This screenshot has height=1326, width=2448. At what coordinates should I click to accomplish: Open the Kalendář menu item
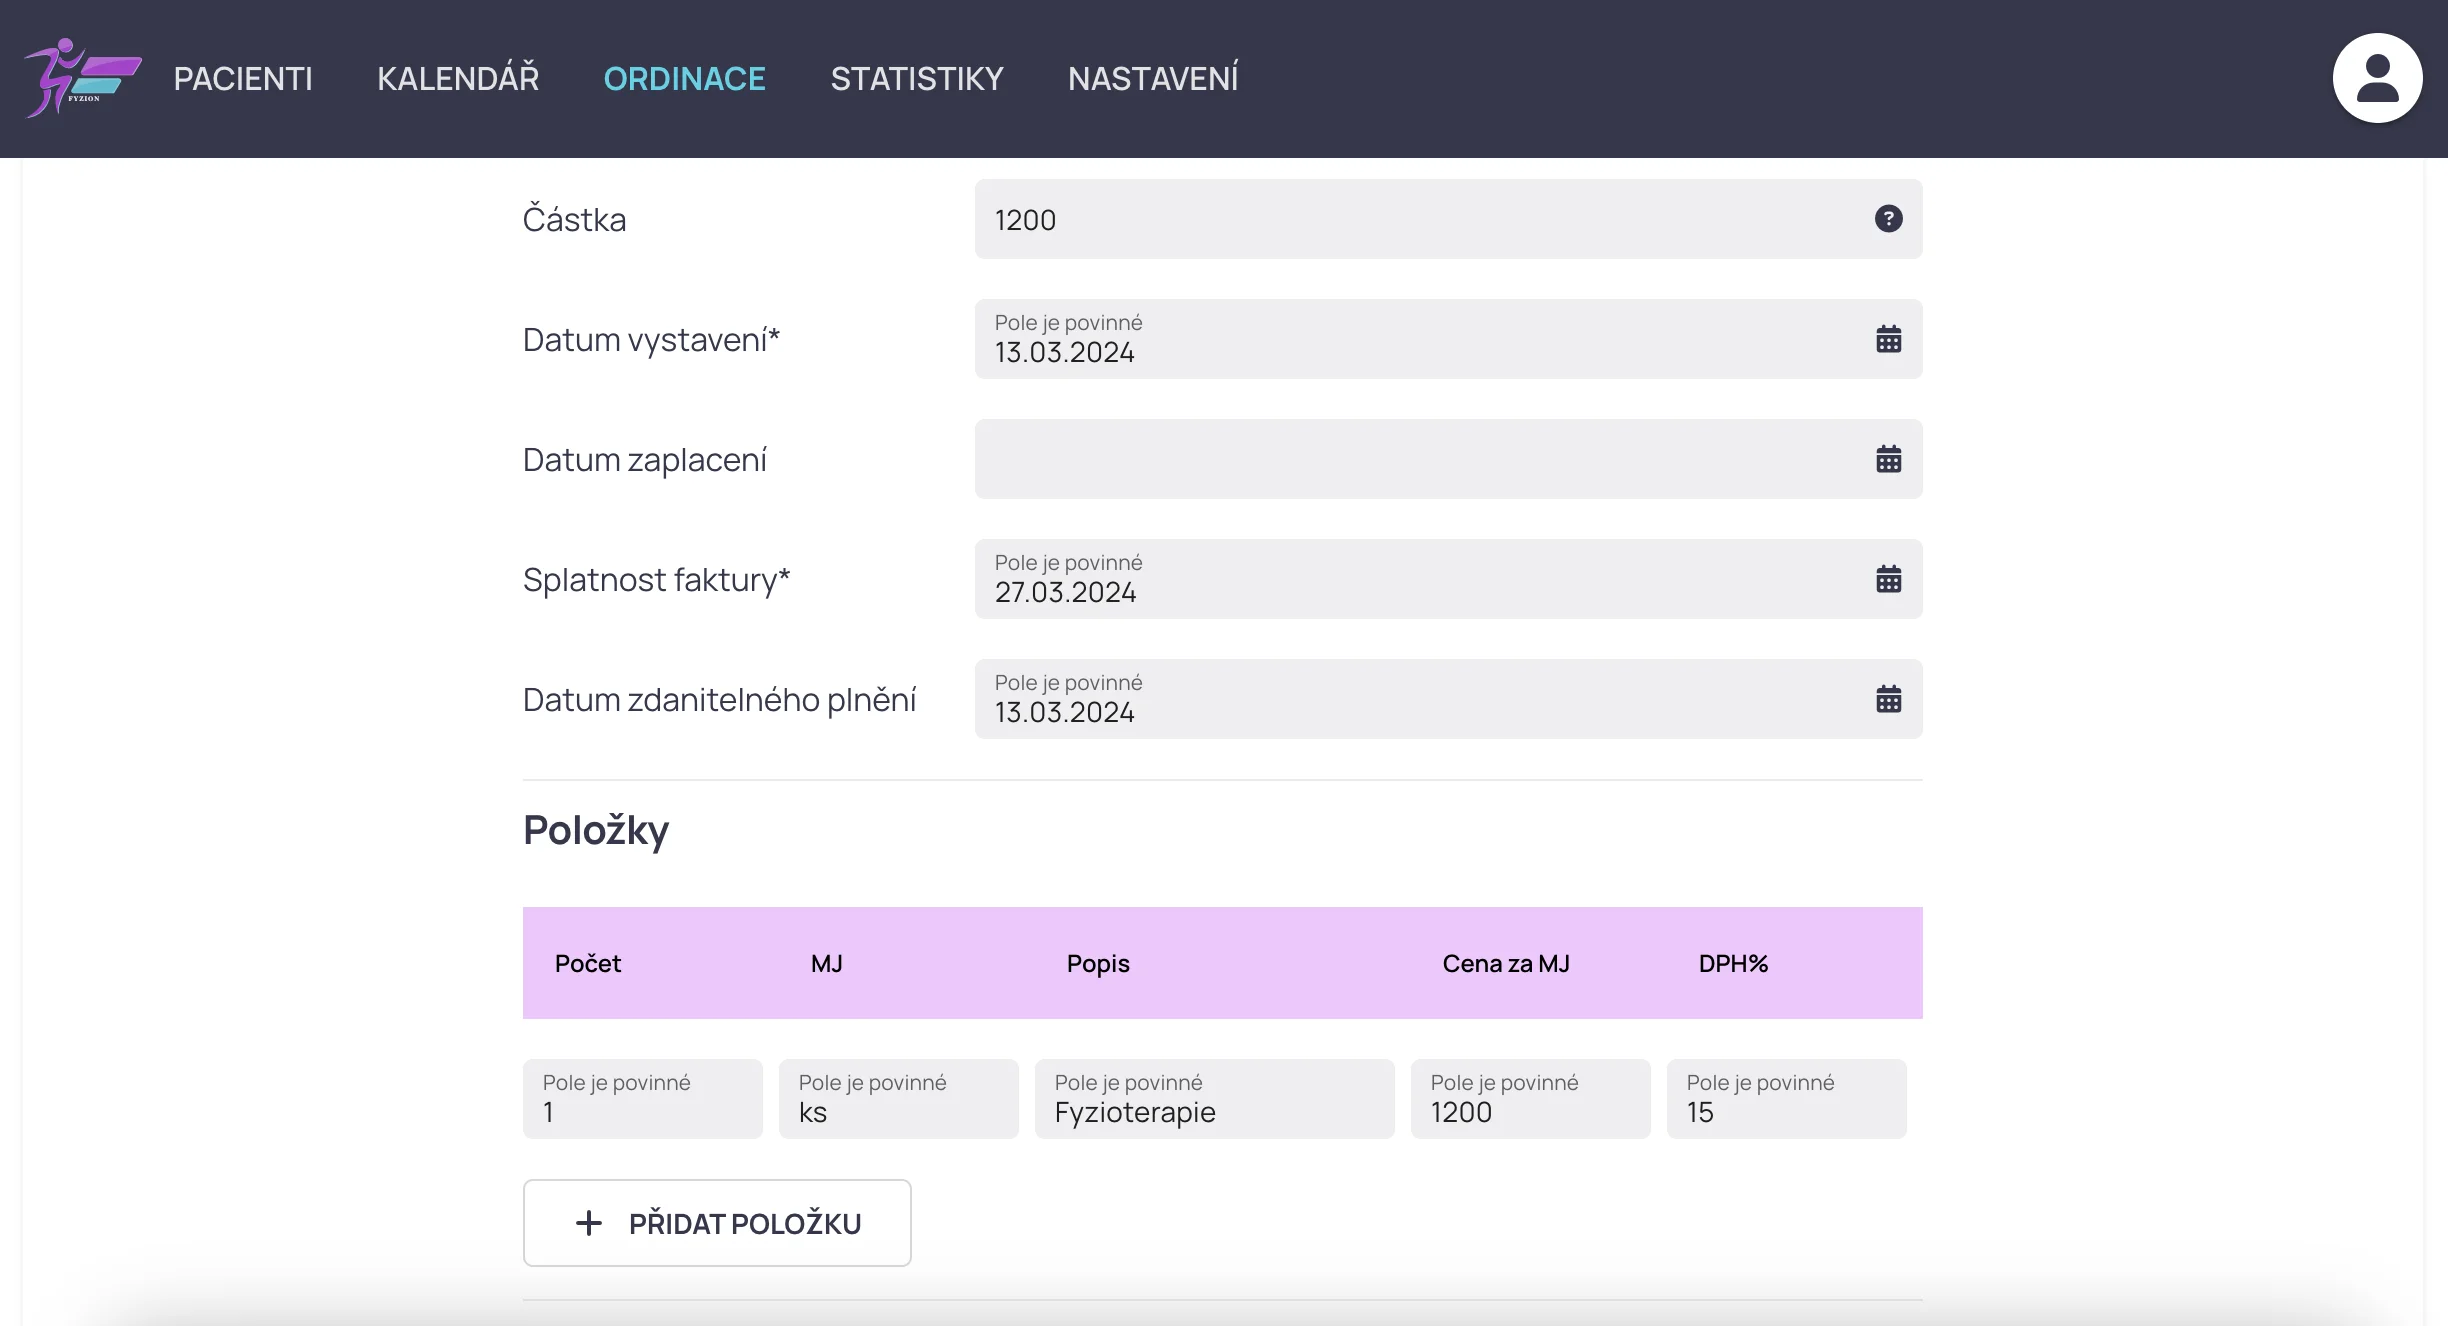point(458,78)
